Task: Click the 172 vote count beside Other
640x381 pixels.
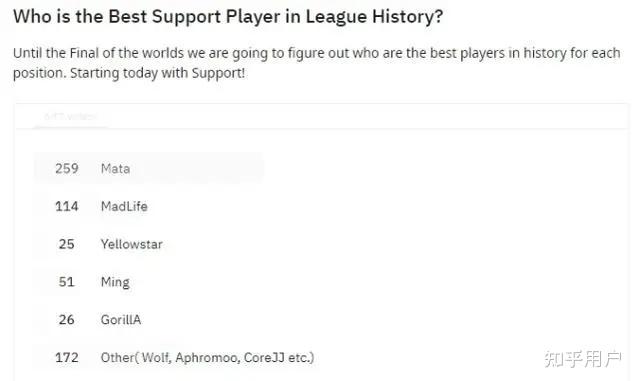Action: tap(67, 358)
